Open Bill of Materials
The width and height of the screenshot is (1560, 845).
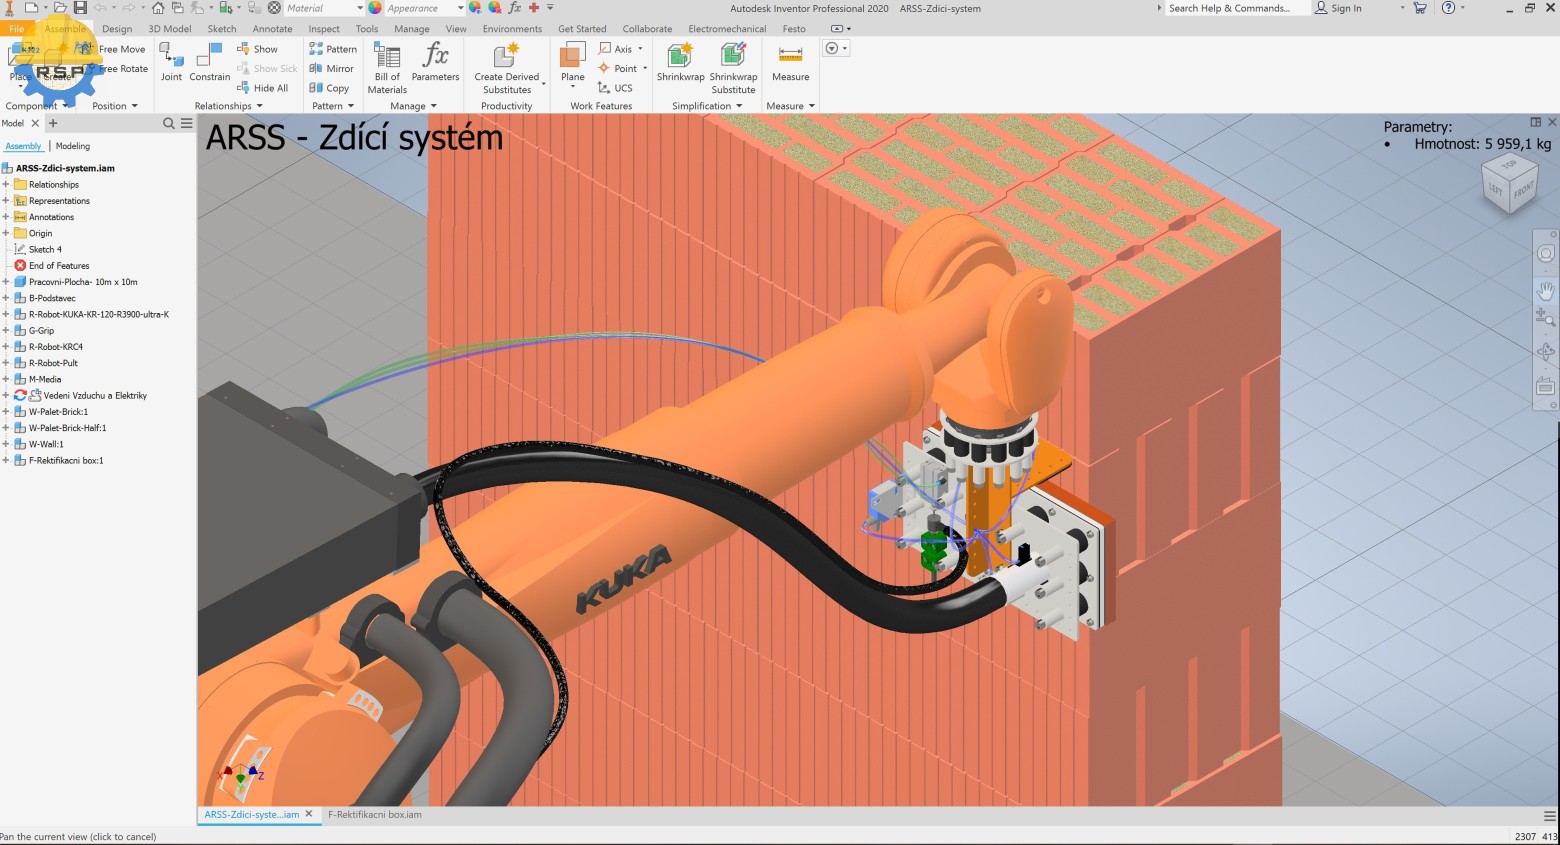387,68
